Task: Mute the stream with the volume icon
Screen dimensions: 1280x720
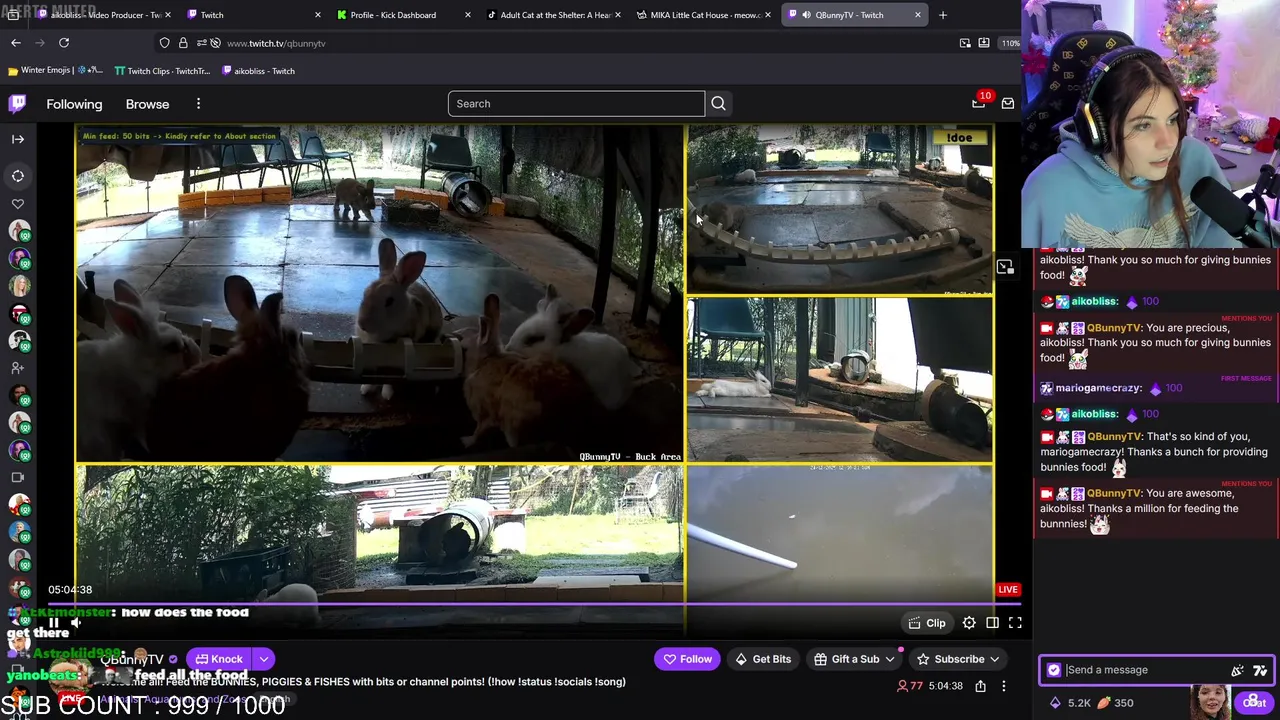Action: click(76, 623)
